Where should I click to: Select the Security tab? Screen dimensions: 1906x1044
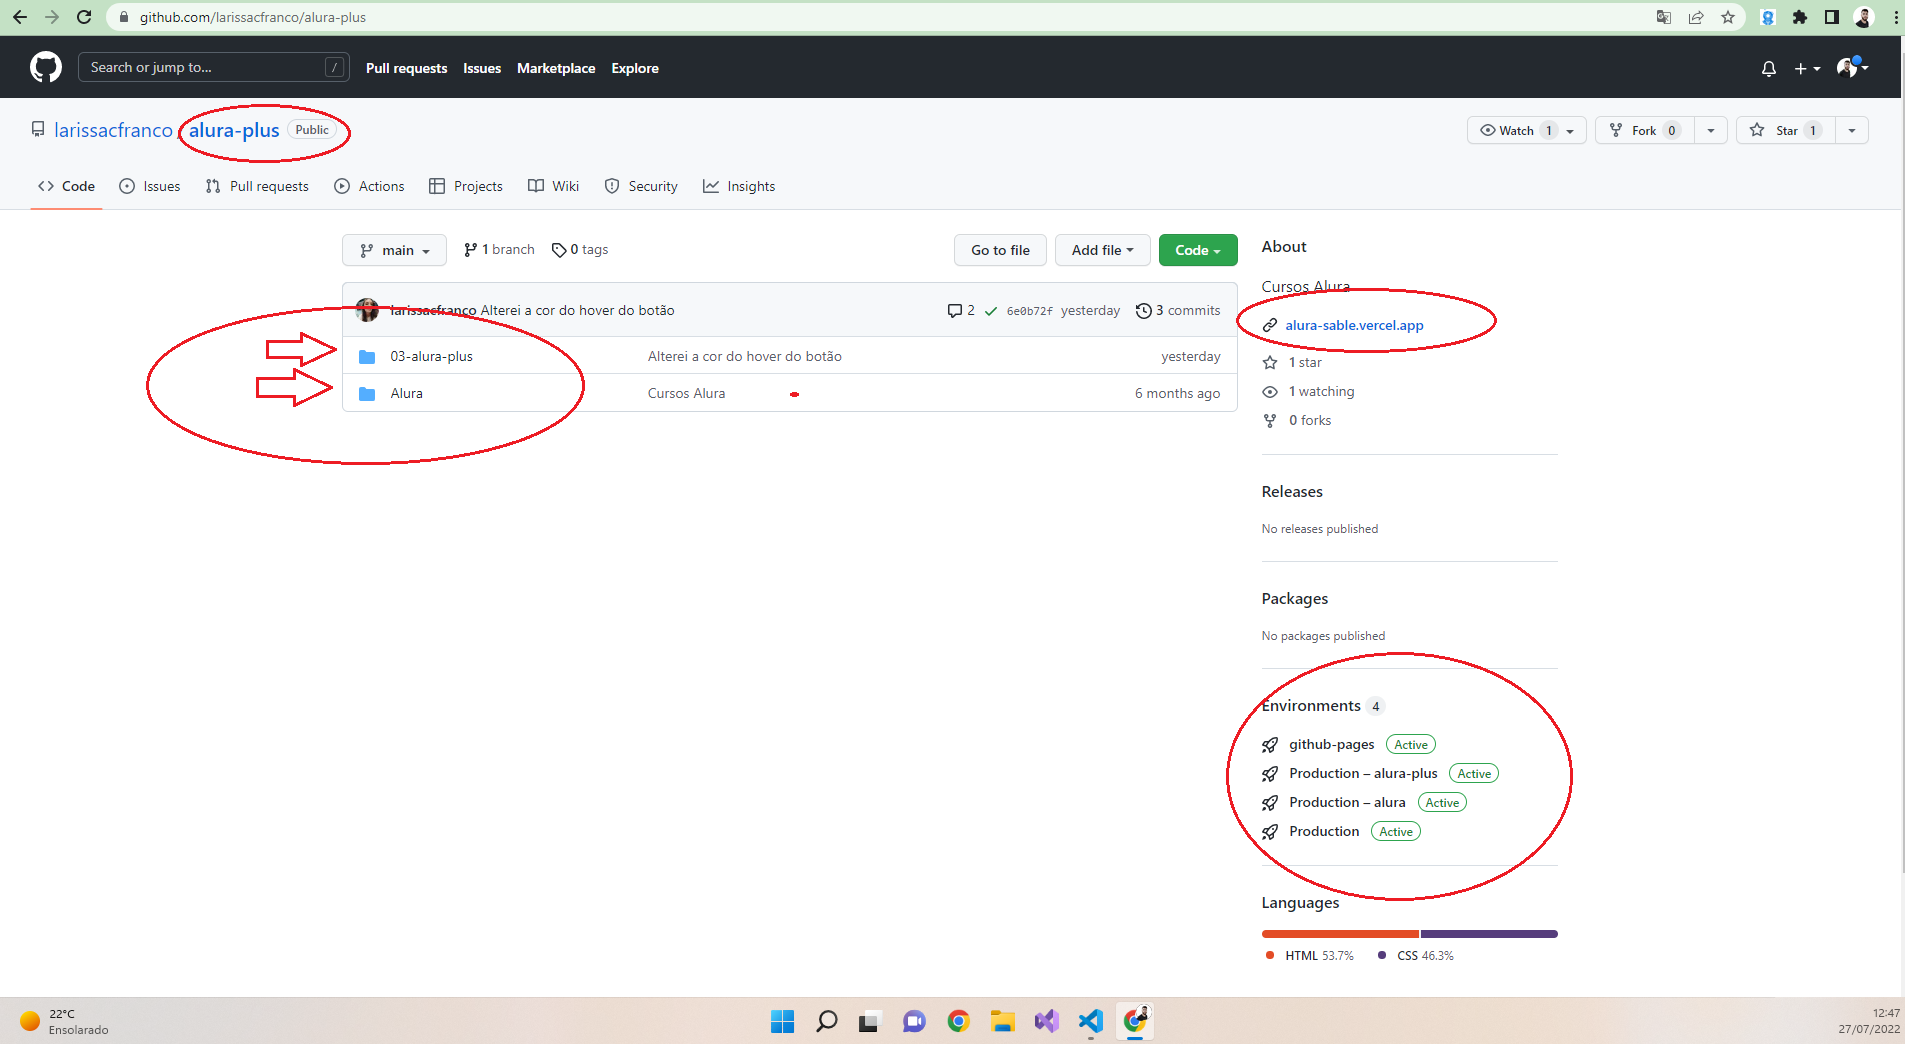tap(641, 186)
